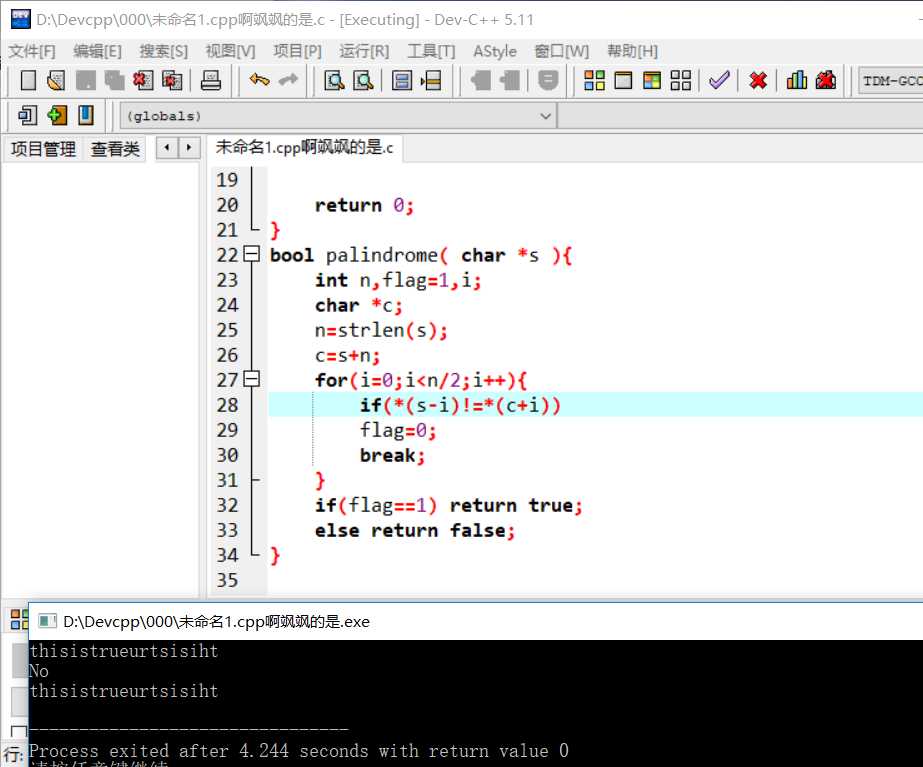
Task: Switch to the 查看类 tab
Action: (115, 149)
